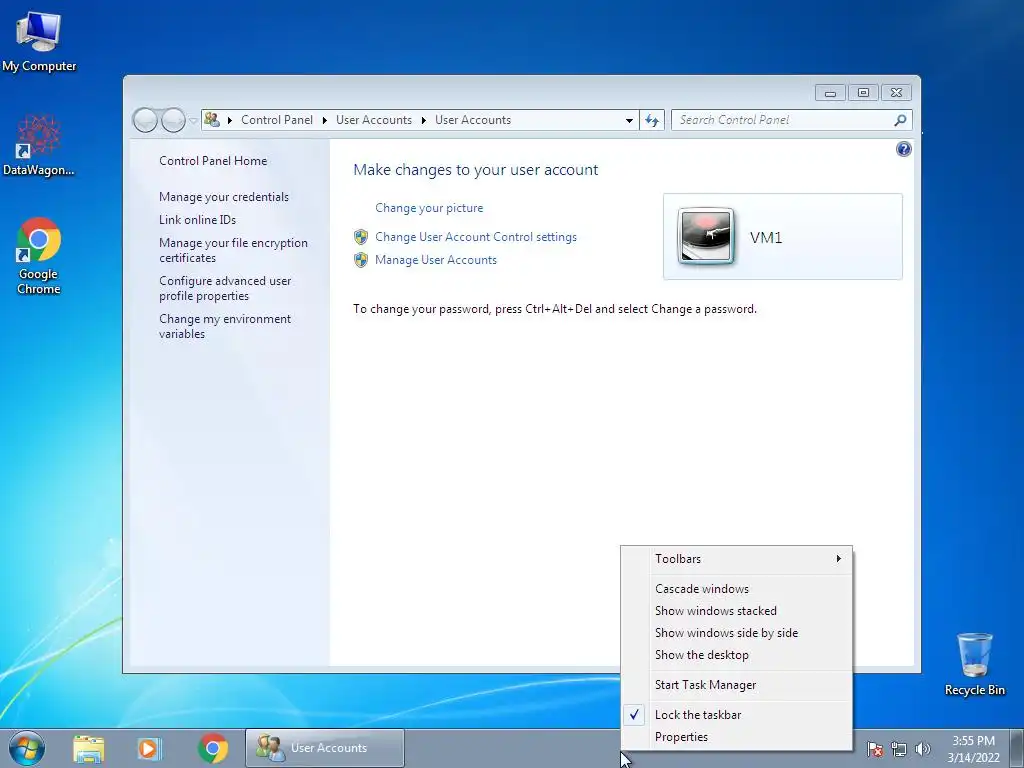The height and width of the screenshot is (768, 1024).
Task: Open Manage your file encryption certificates
Action: 233,250
